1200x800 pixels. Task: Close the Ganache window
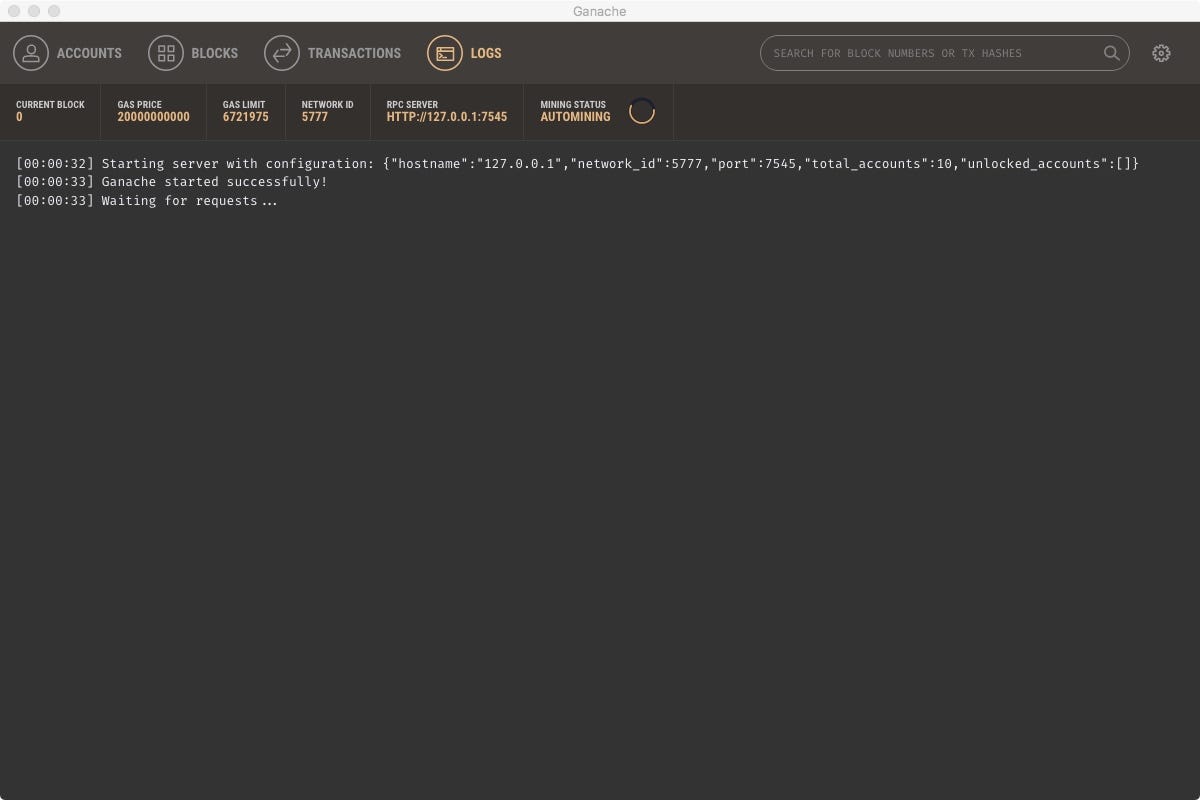[14, 11]
